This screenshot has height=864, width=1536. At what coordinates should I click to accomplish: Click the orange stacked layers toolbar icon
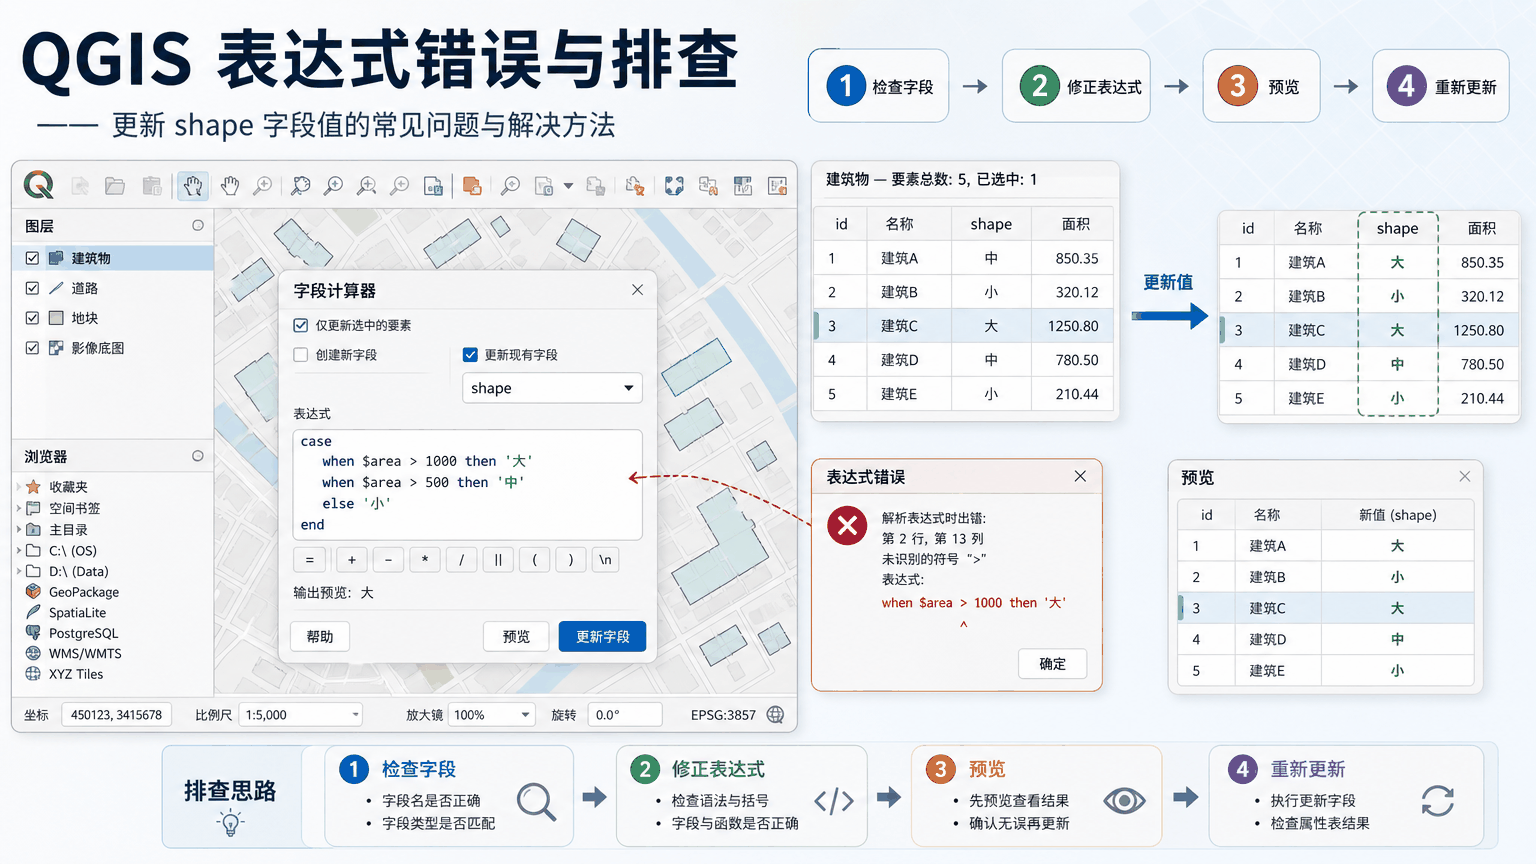[472, 186]
